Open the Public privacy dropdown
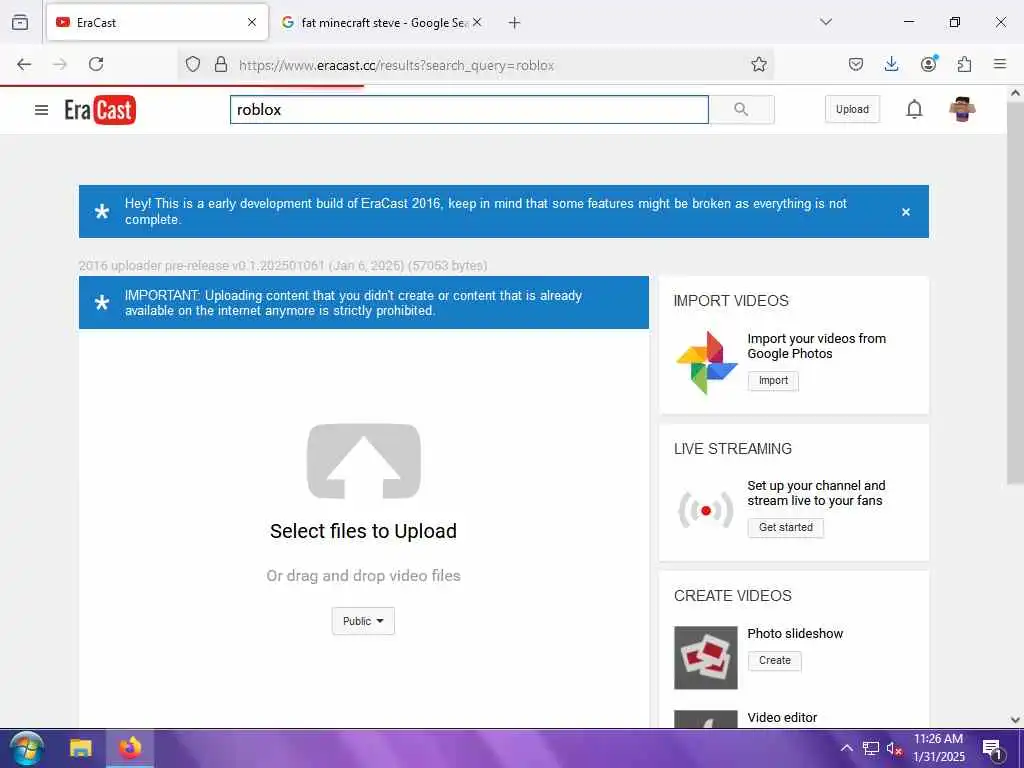 [x=363, y=621]
